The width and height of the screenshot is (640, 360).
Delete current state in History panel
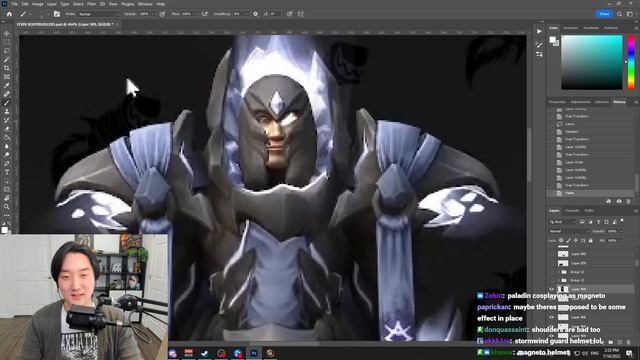coord(629,201)
